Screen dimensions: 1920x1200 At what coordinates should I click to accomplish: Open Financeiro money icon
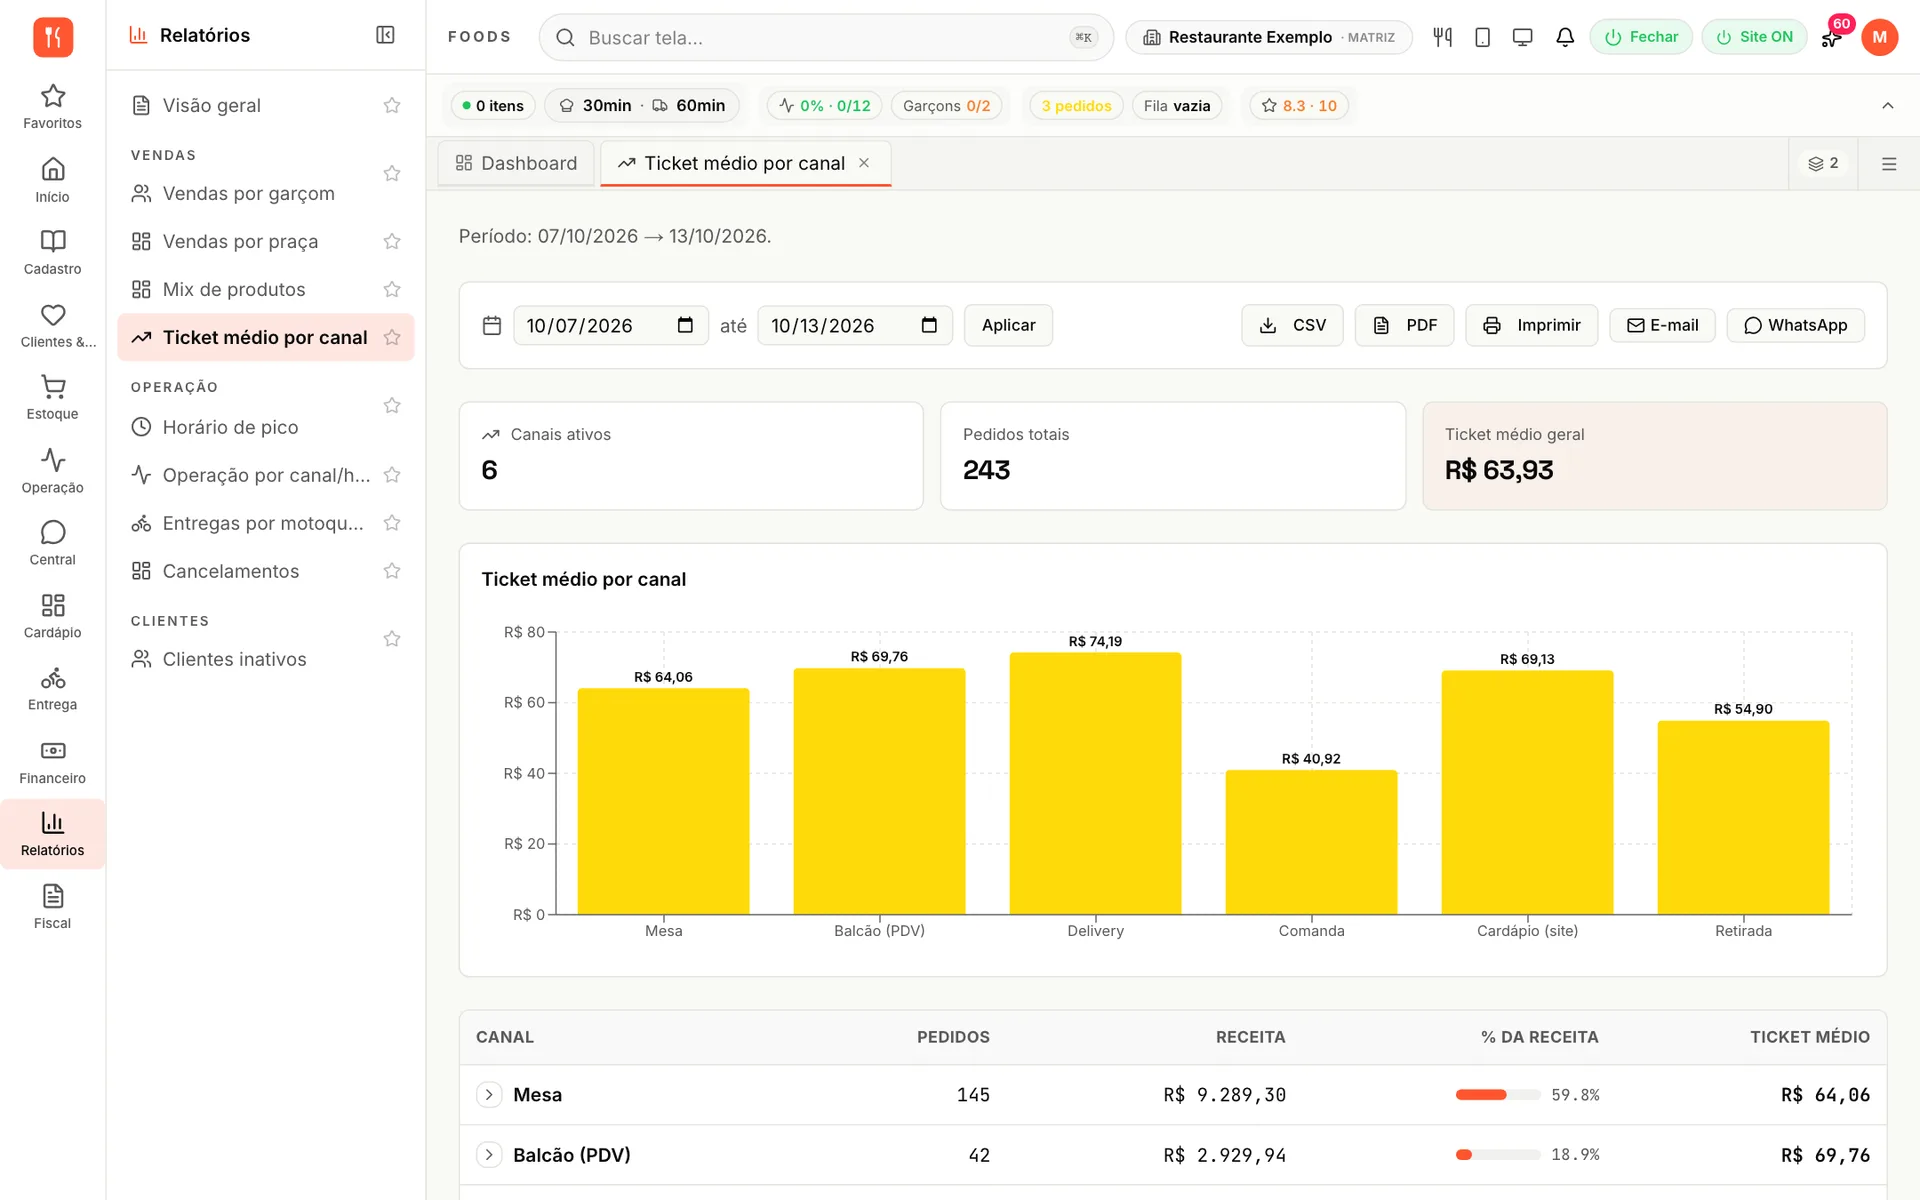52,762
